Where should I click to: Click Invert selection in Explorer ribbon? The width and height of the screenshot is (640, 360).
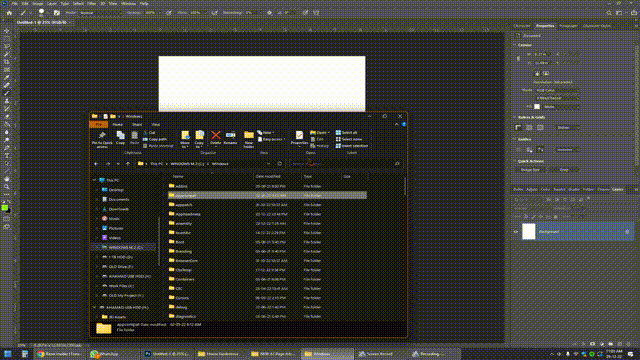351,146
